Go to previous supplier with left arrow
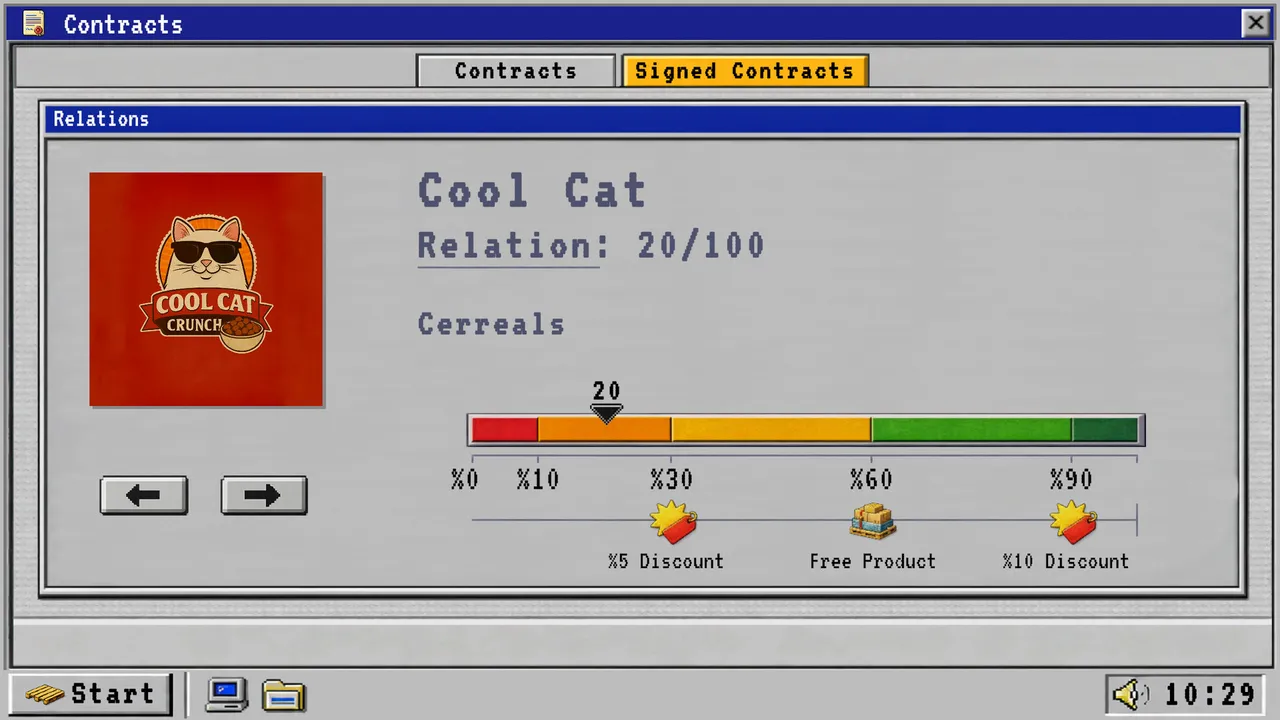The height and width of the screenshot is (720, 1280). pos(144,496)
